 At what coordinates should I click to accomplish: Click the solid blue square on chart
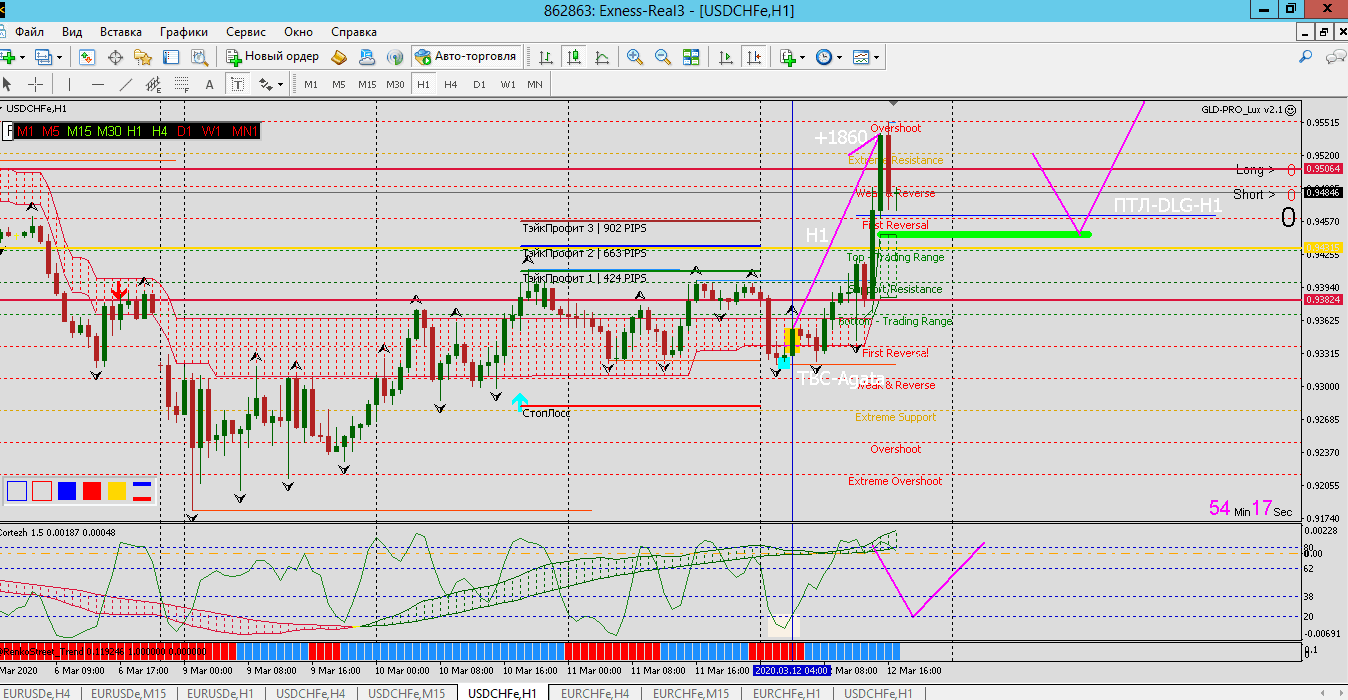click(x=67, y=491)
